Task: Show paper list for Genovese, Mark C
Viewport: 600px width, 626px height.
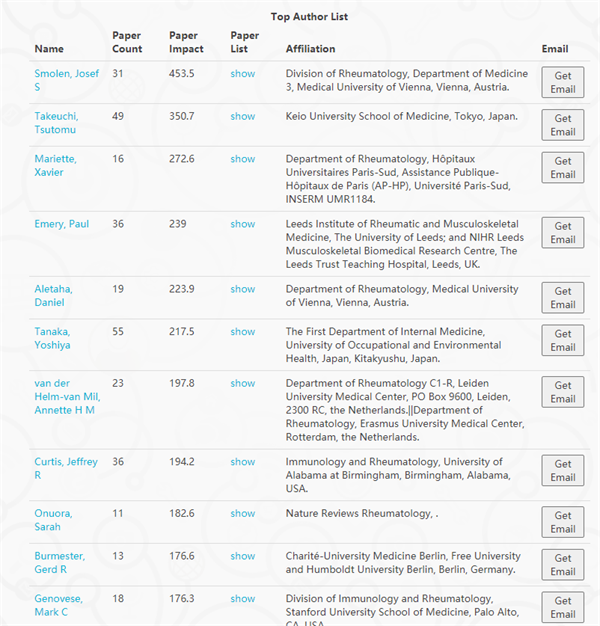Action: click(243, 599)
